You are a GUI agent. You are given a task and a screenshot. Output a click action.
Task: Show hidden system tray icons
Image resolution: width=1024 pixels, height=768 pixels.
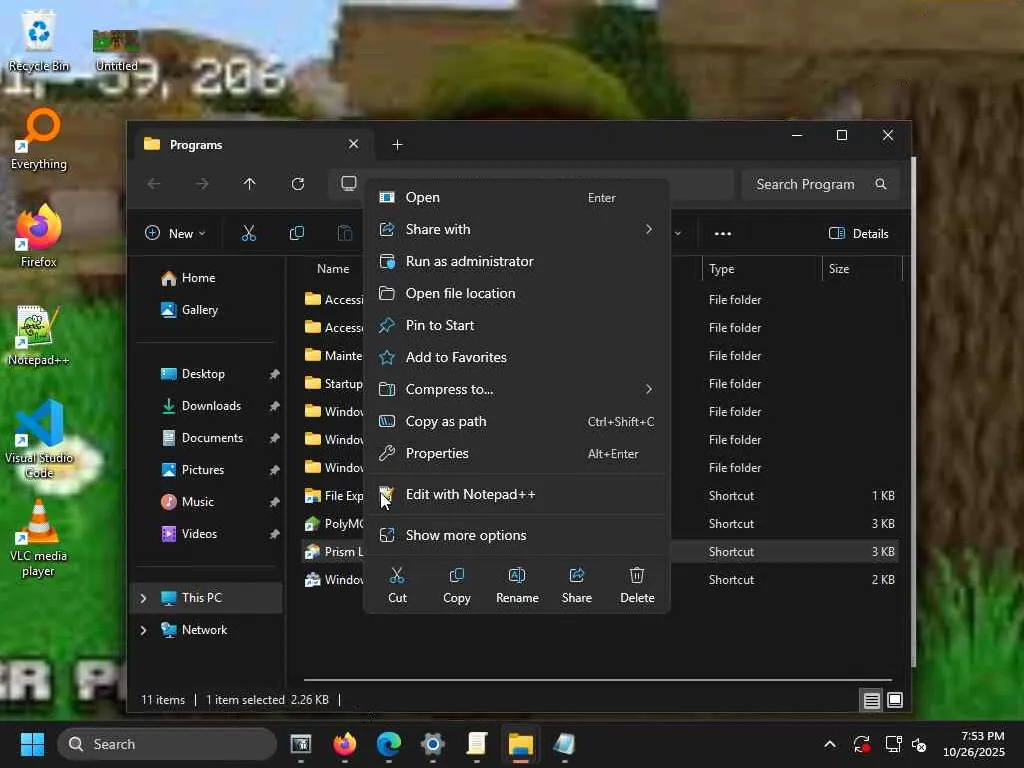pyautogui.click(x=830, y=744)
